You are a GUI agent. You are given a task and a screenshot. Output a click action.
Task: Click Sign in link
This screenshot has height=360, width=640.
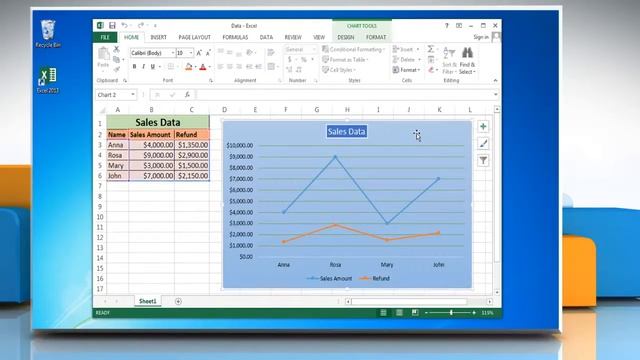click(x=481, y=37)
